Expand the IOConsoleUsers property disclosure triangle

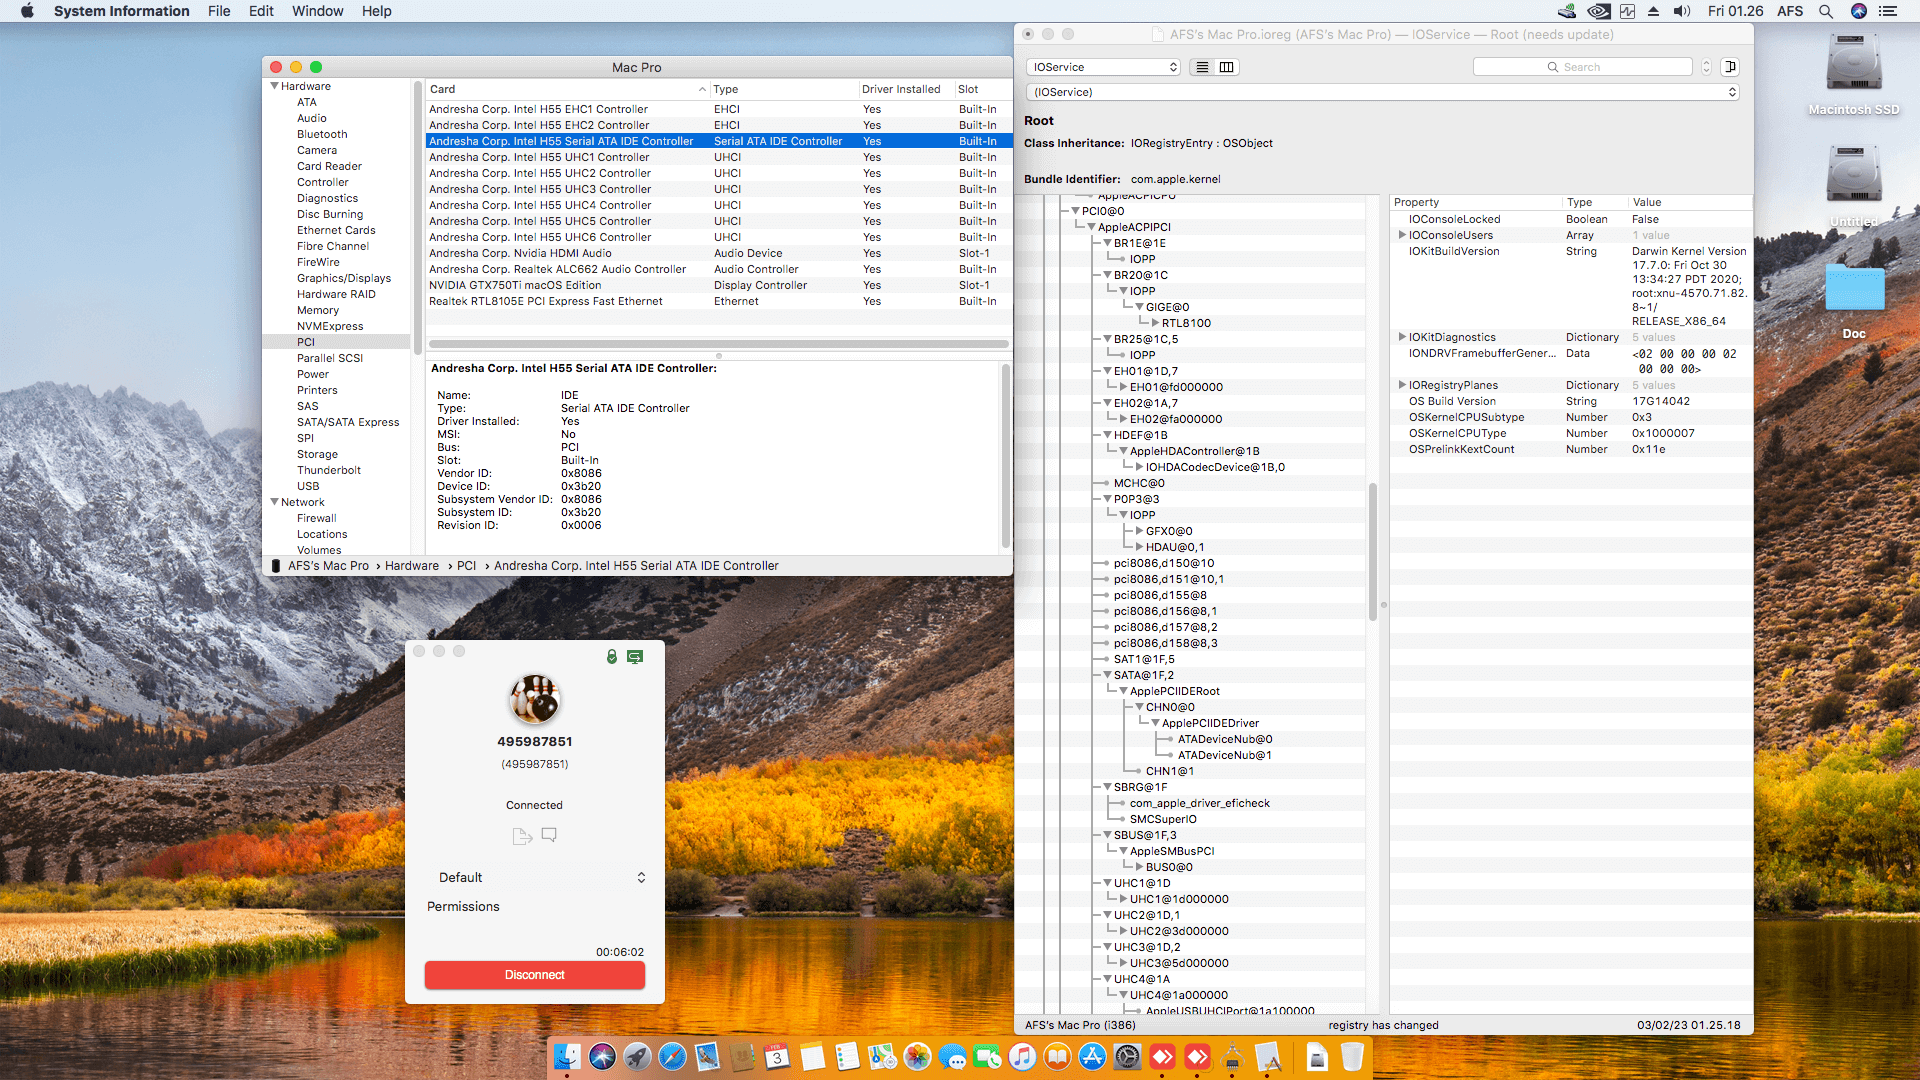tap(1403, 235)
